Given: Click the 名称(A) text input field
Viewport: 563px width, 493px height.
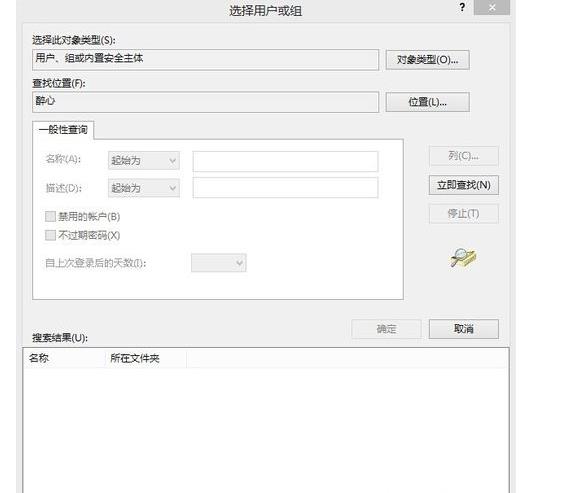Looking at the screenshot, I should tap(285, 161).
